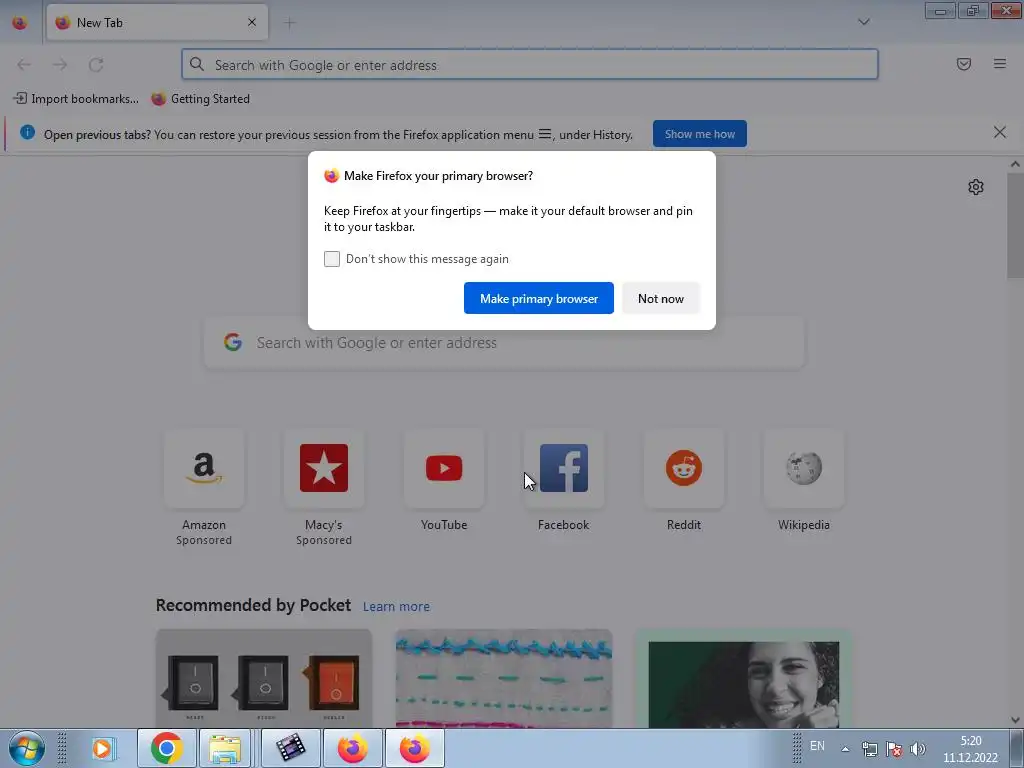Click the info icon in the notification bar
1024x768 pixels.
pos(27,133)
